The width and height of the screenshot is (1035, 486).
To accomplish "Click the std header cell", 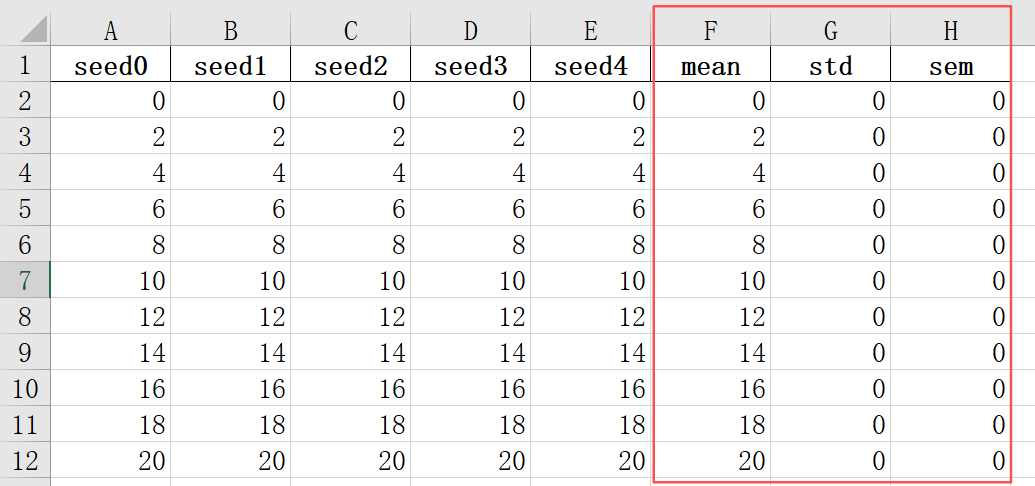I will pyautogui.click(x=830, y=66).
